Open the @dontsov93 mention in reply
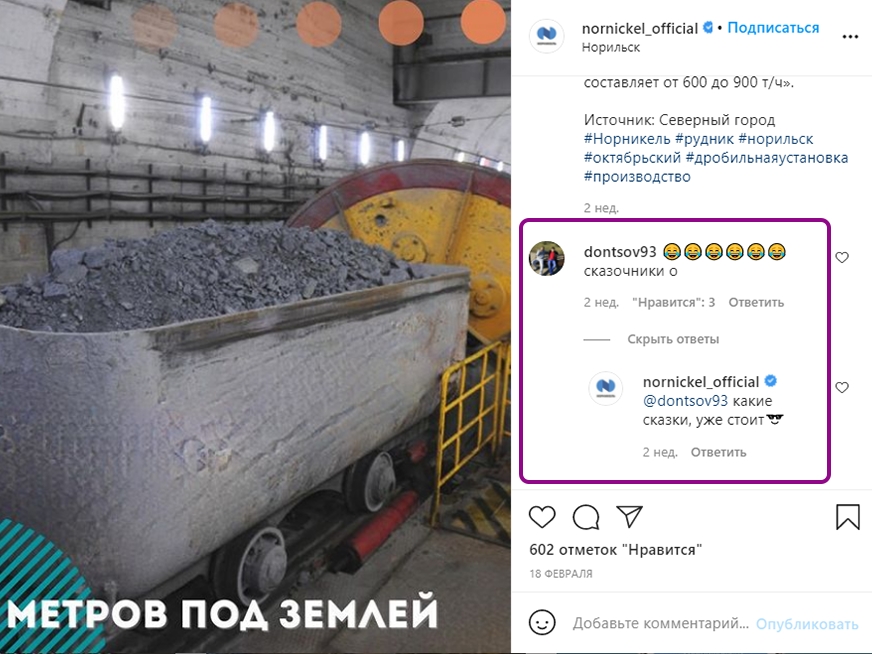872x654 pixels. pyautogui.click(x=685, y=401)
